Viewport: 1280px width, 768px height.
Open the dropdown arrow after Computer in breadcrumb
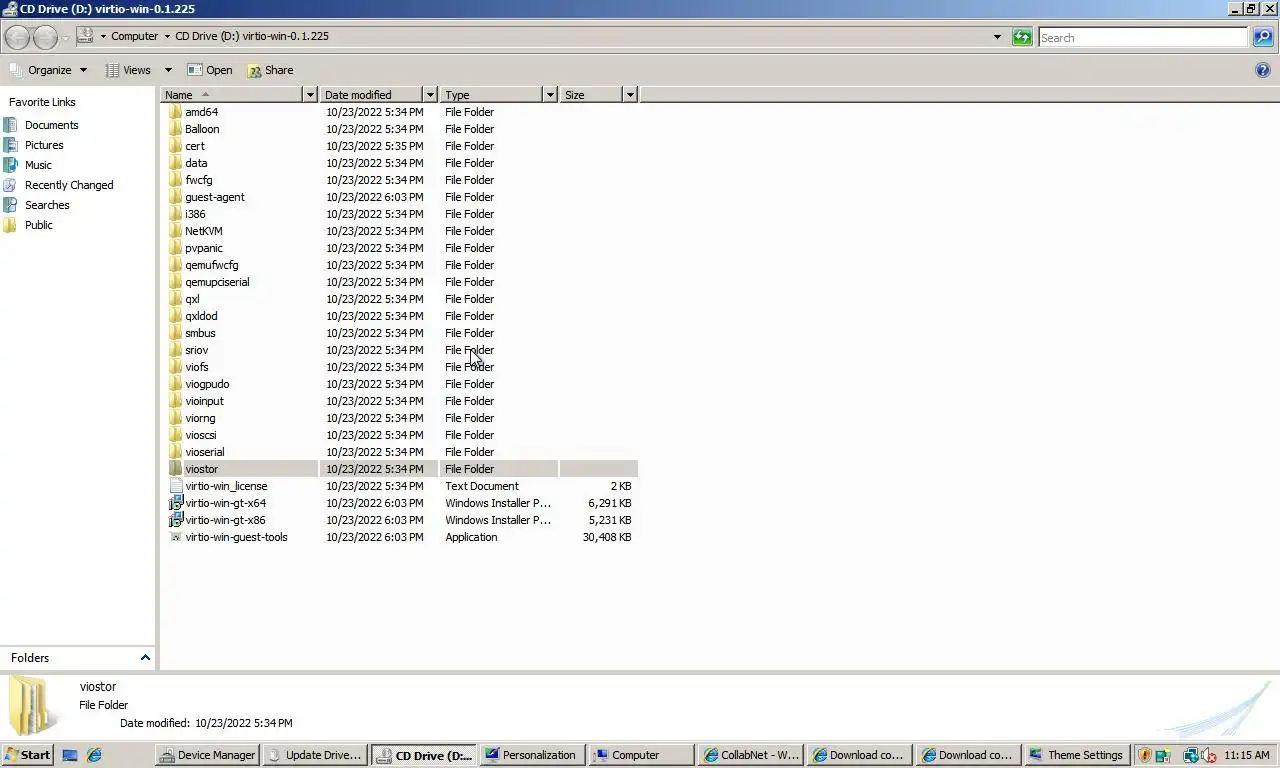167,36
